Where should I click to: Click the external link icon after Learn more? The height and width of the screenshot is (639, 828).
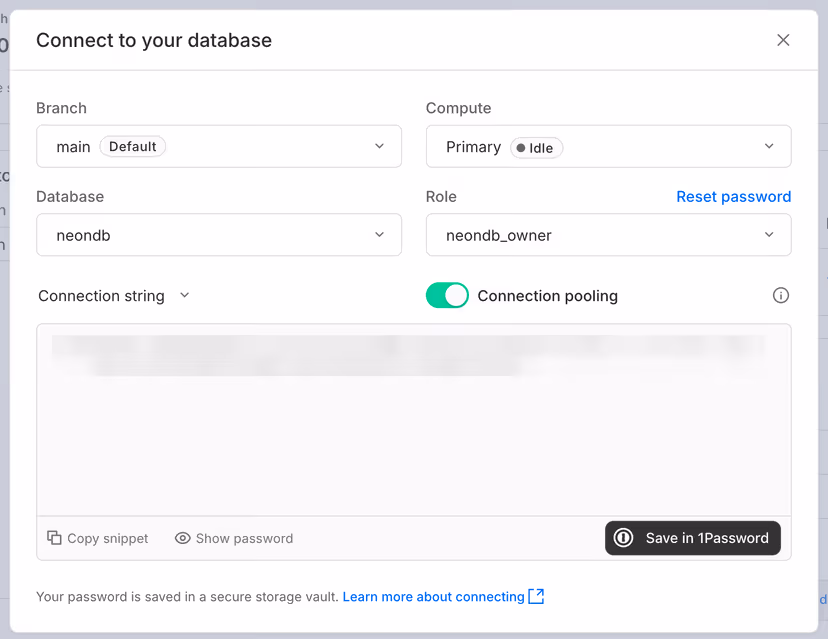pos(536,596)
